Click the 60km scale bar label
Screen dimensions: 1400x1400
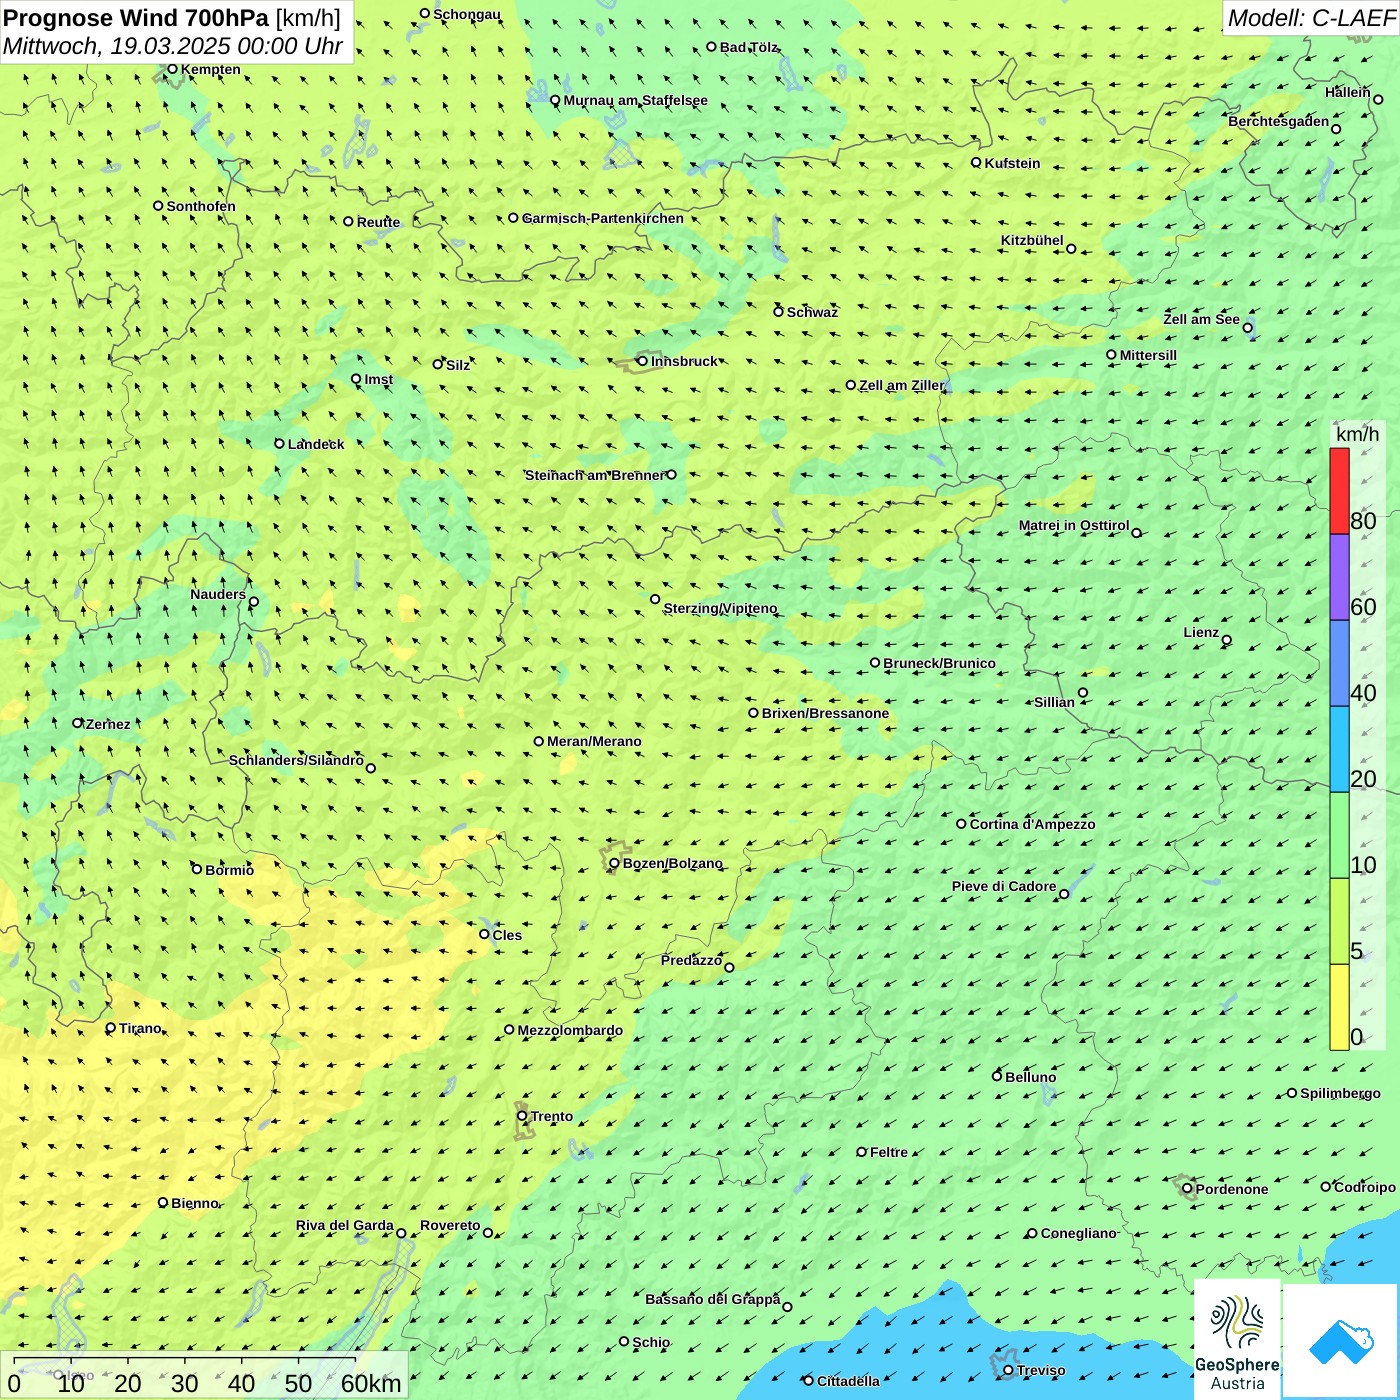tap(370, 1383)
